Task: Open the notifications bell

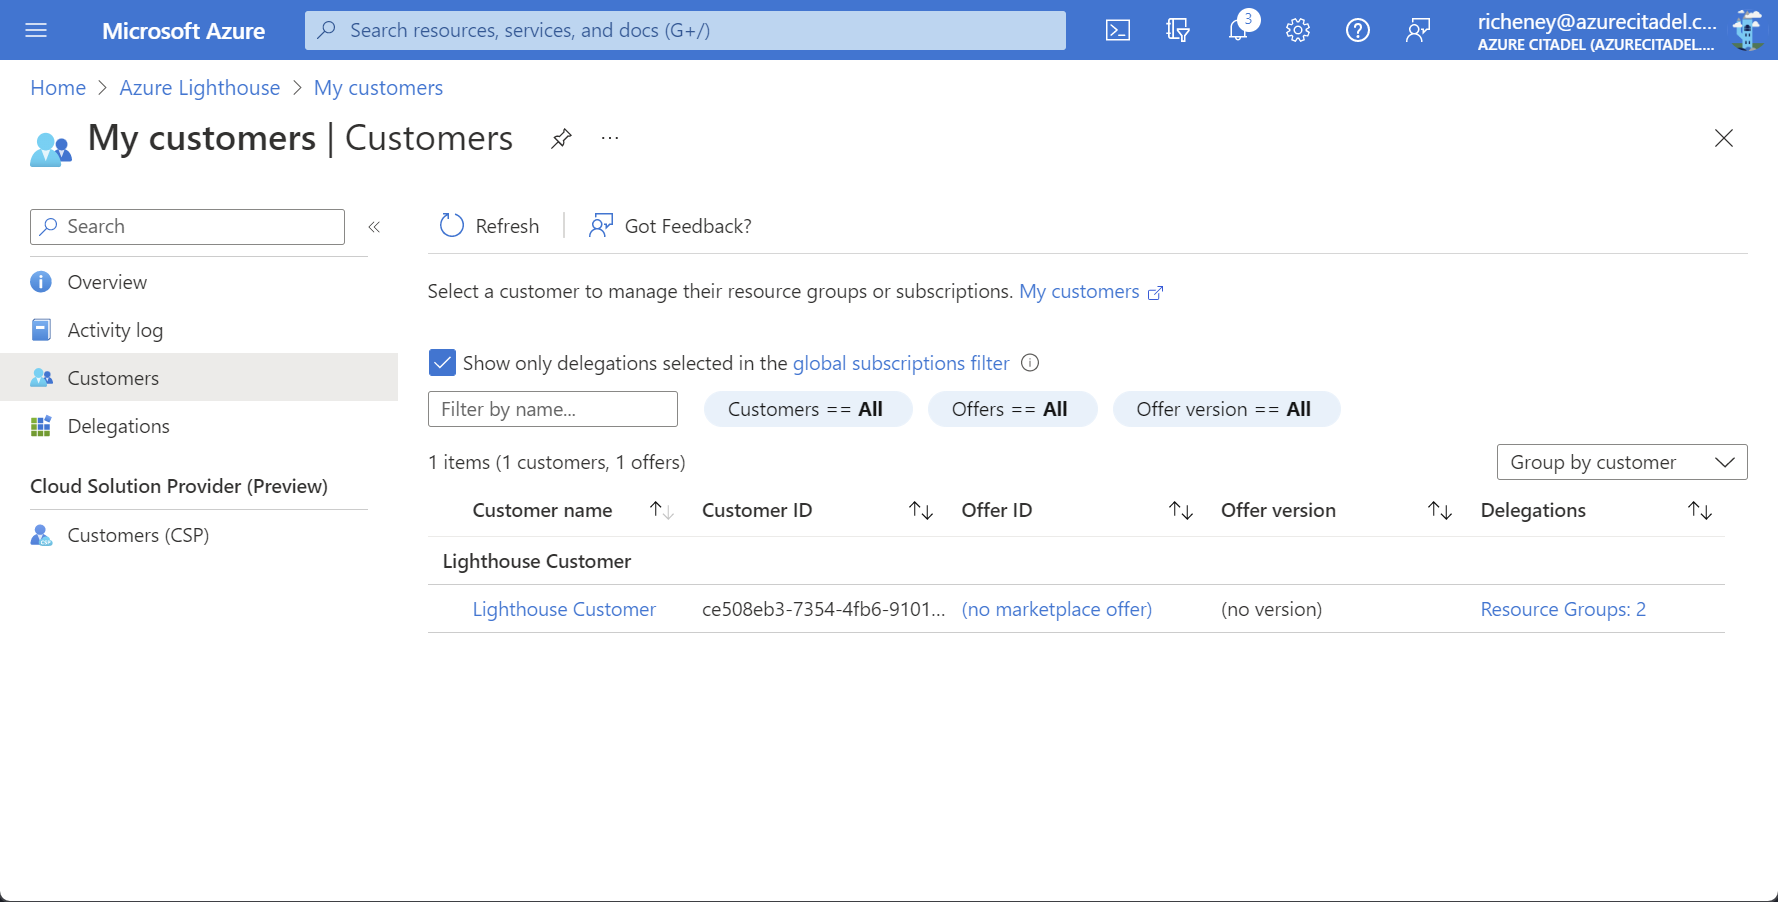Action: click(x=1238, y=30)
